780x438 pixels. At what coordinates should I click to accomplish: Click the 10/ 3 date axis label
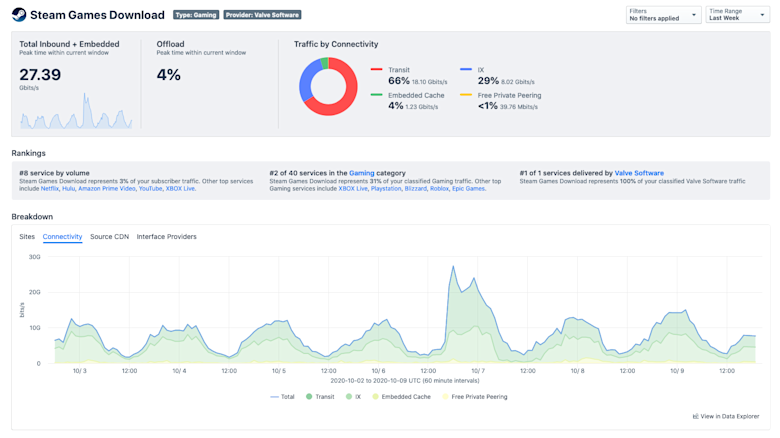[x=80, y=371]
